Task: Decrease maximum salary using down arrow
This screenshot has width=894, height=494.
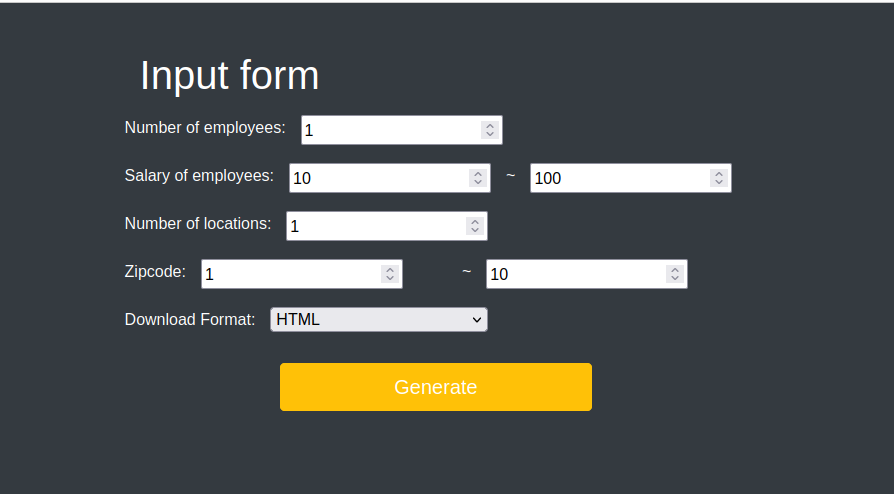Action: pos(719,182)
